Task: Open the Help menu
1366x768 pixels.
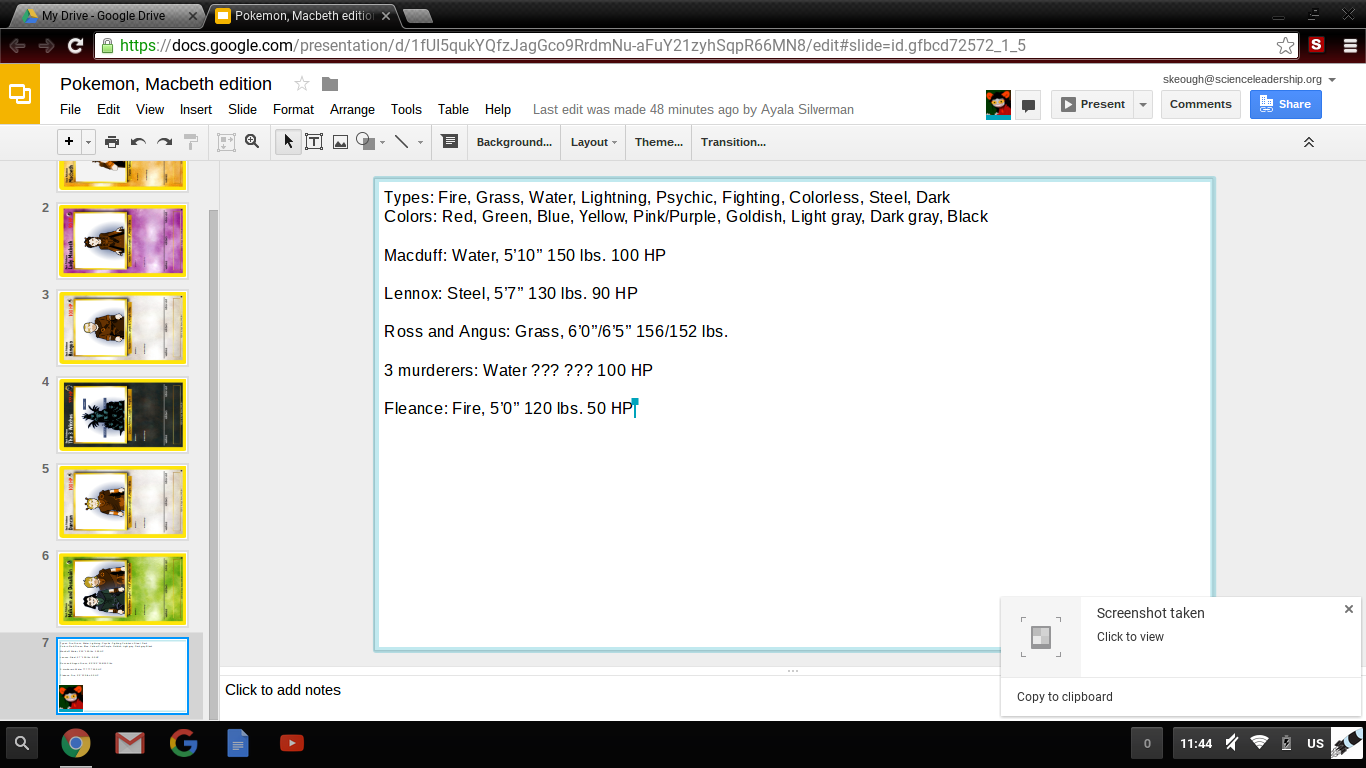Action: 498,109
